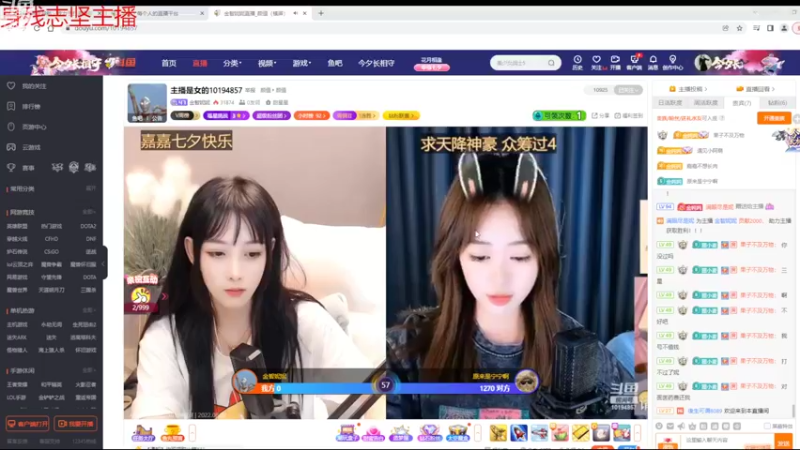
Task: Open 直播 in the top navigation
Action: pos(199,63)
